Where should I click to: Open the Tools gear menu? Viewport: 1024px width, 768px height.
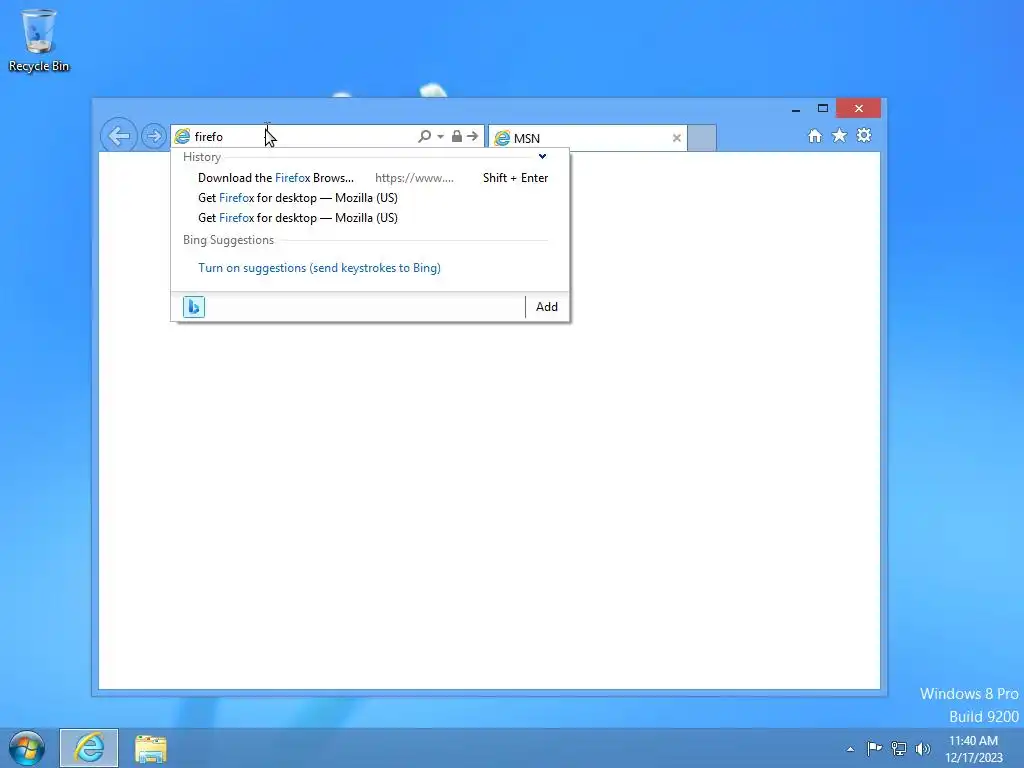click(864, 135)
